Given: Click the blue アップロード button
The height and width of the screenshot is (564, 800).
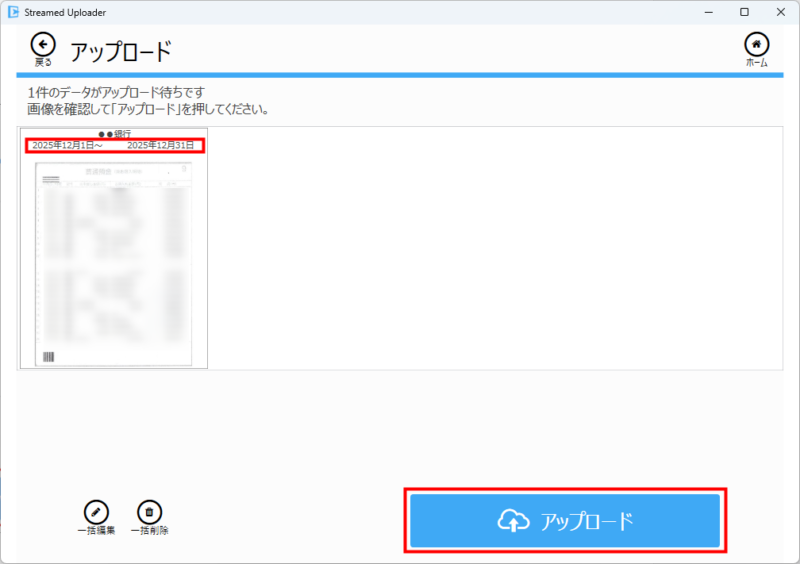Looking at the screenshot, I should 565,520.
